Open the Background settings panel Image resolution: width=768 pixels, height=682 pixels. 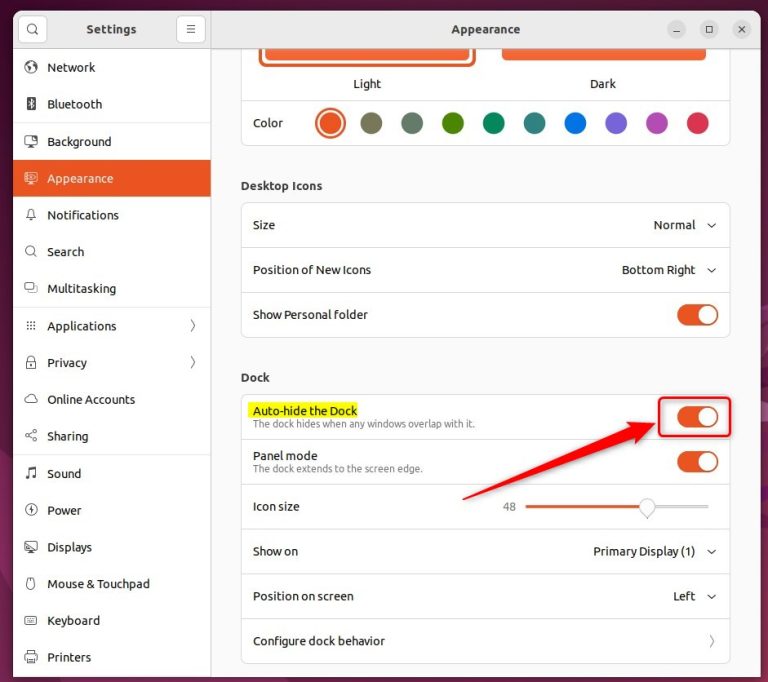click(x=112, y=142)
